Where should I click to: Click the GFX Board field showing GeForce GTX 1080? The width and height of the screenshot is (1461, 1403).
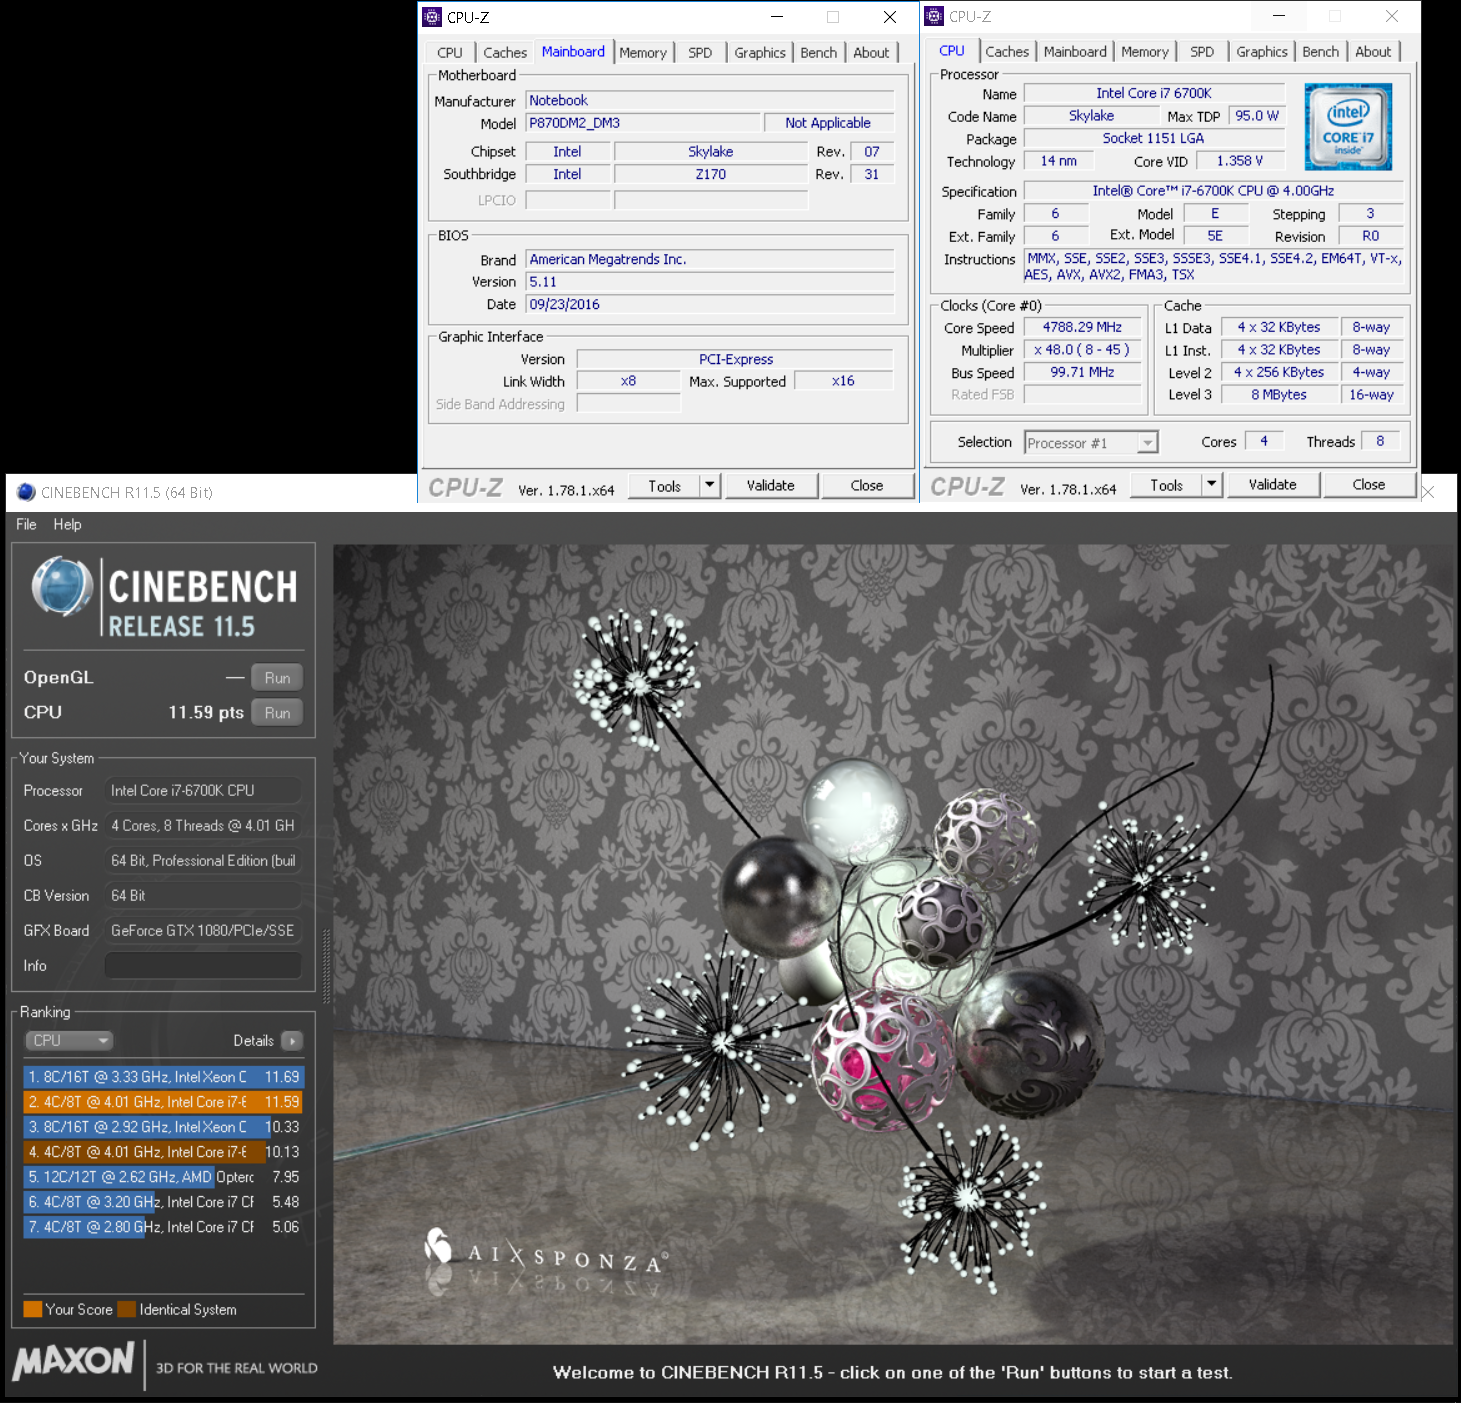pos(203,930)
